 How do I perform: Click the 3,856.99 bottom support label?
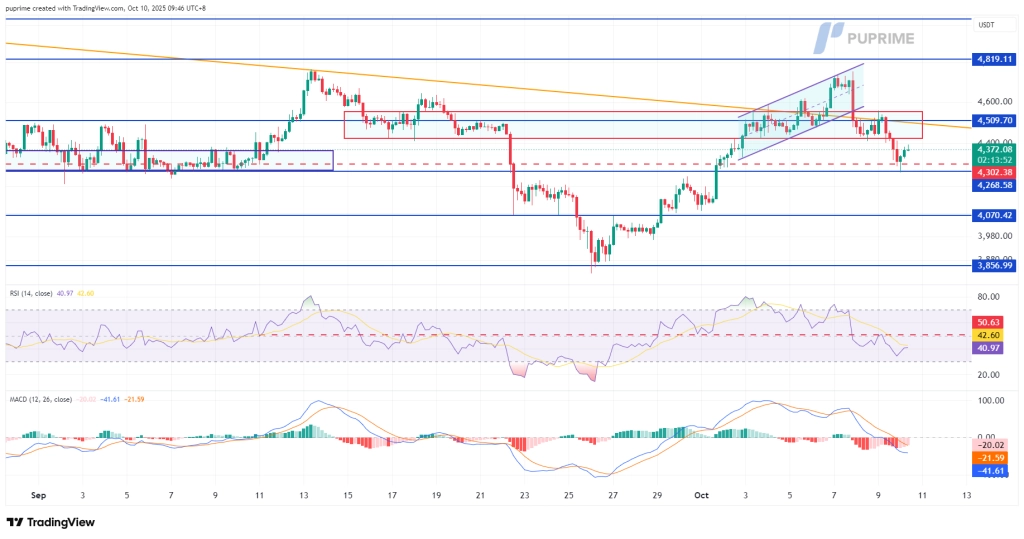point(994,265)
